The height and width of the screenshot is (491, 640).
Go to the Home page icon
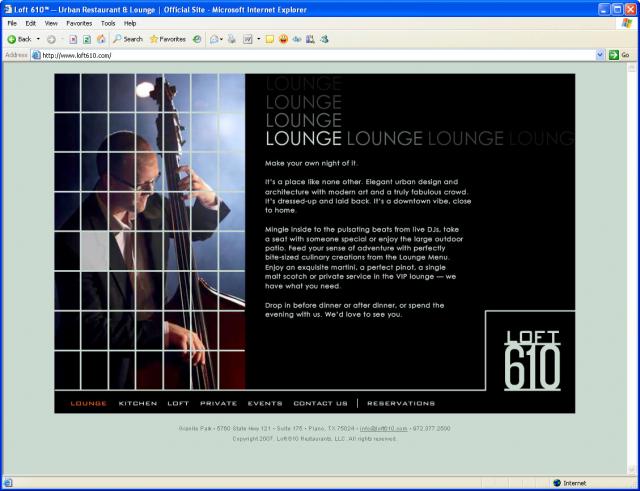pos(101,39)
